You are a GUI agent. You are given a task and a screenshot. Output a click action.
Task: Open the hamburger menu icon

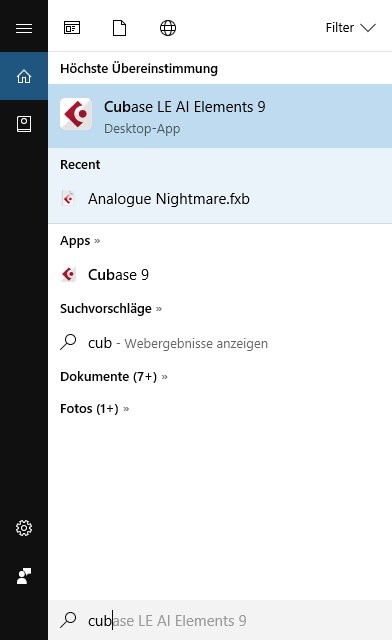pyautogui.click(x=24, y=28)
